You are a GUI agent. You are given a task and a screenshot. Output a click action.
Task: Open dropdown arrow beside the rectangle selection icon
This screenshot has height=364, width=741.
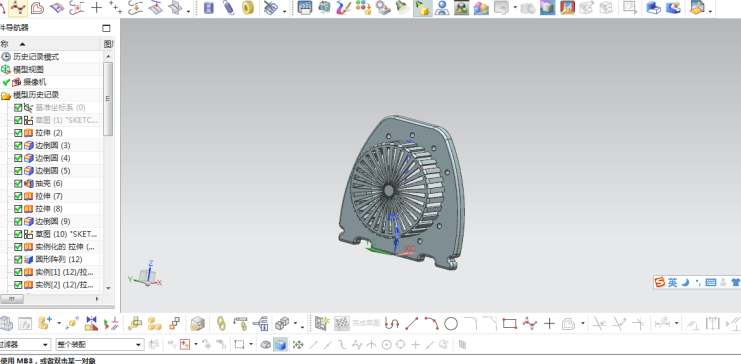tap(251, 345)
